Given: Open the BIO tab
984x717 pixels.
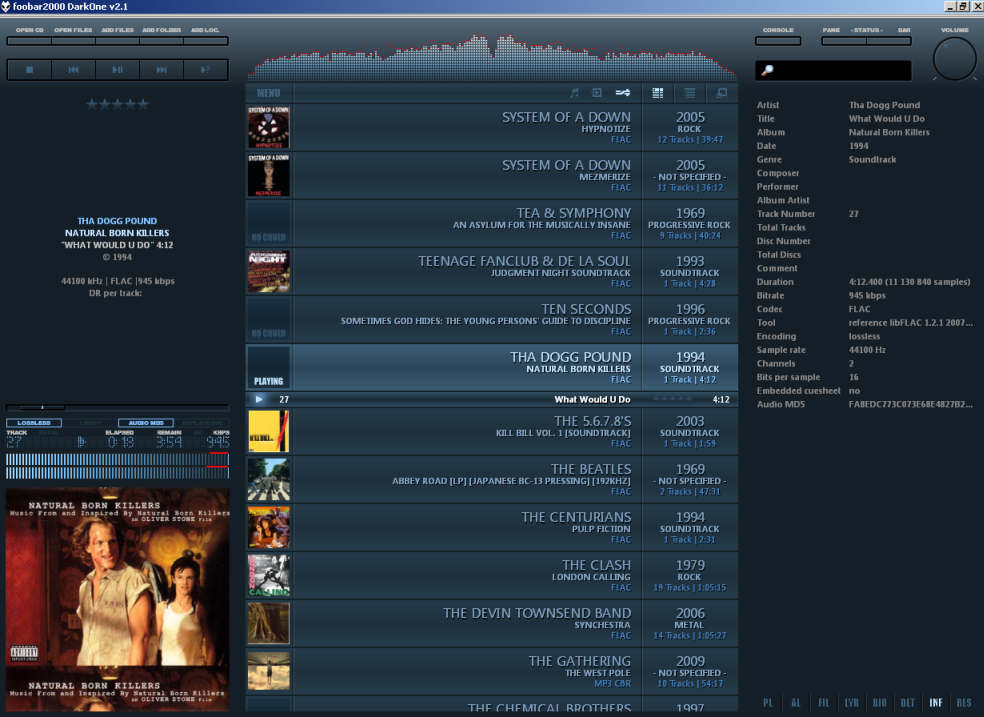Looking at the screenshot, I should point(880,703).
